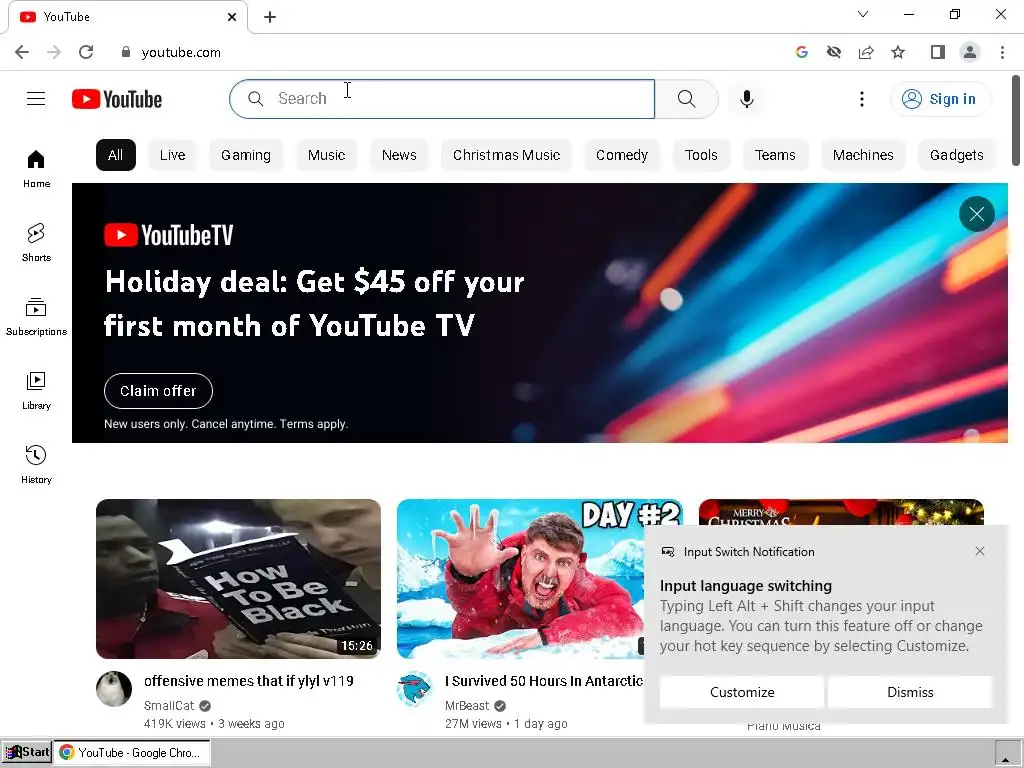The image size is (1024, 768).
Task: Click the crossed-eye tracking protection icon
Action: 834,52
